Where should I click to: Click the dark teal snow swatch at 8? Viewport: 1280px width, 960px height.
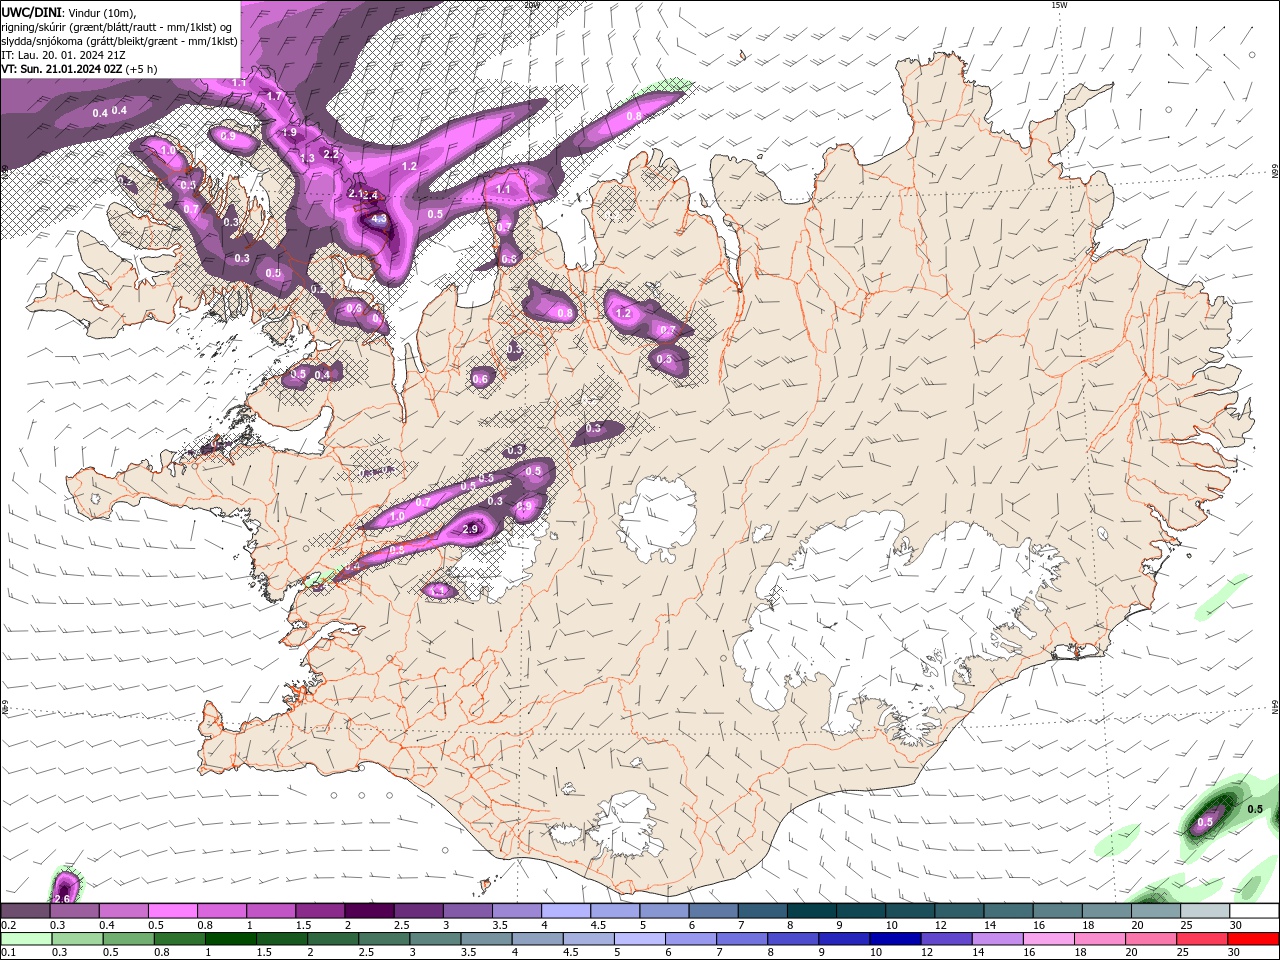(x=812, y=910)
